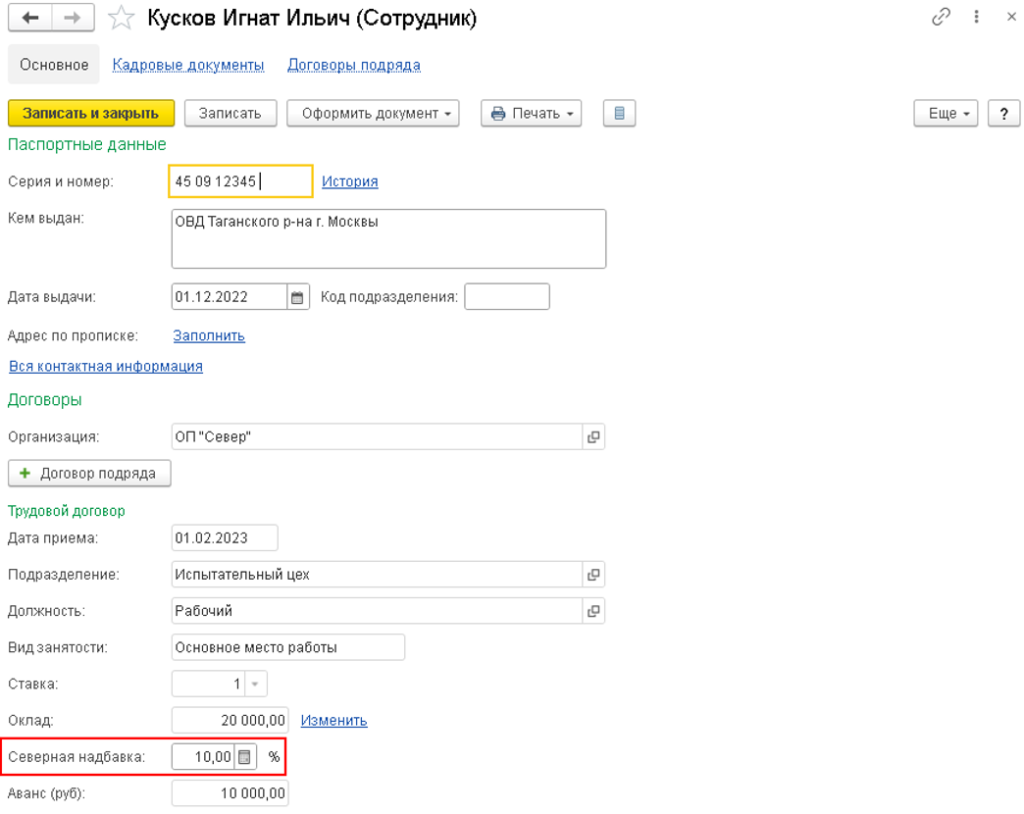
Task: Open calculator in Северная надбавка field
Action: pos(245,757)
